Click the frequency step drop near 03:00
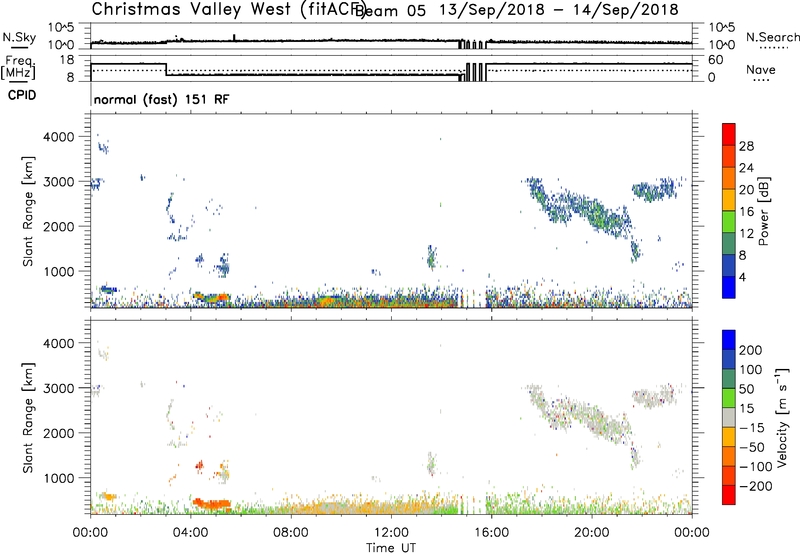Screen dimensions: 800x554 [x=166, y=69]
